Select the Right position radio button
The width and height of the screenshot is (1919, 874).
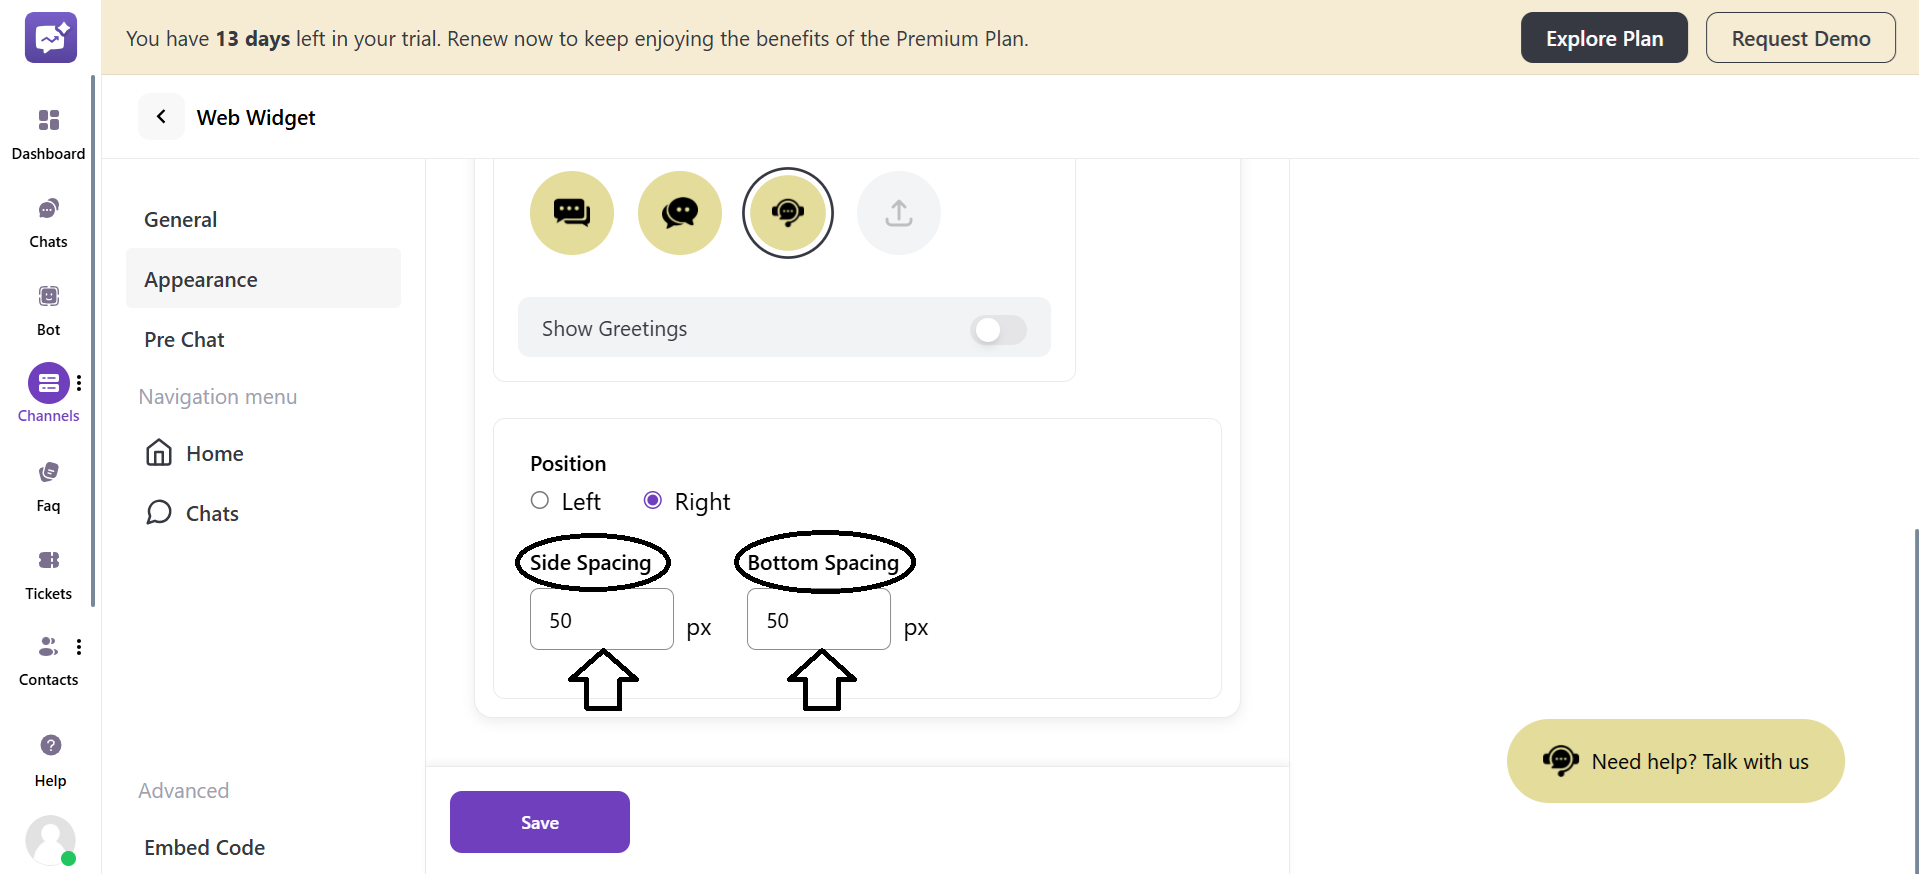coord(653,500)
